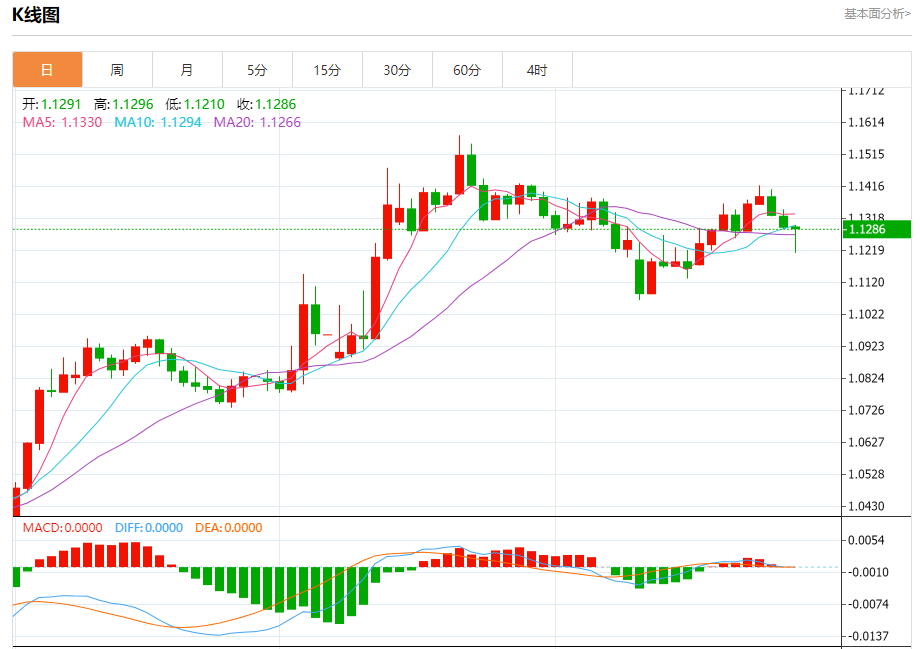The image size is (920, 649).
Task: Click the -0.0074 MACD axis label
Action: (x=866, y=604)
